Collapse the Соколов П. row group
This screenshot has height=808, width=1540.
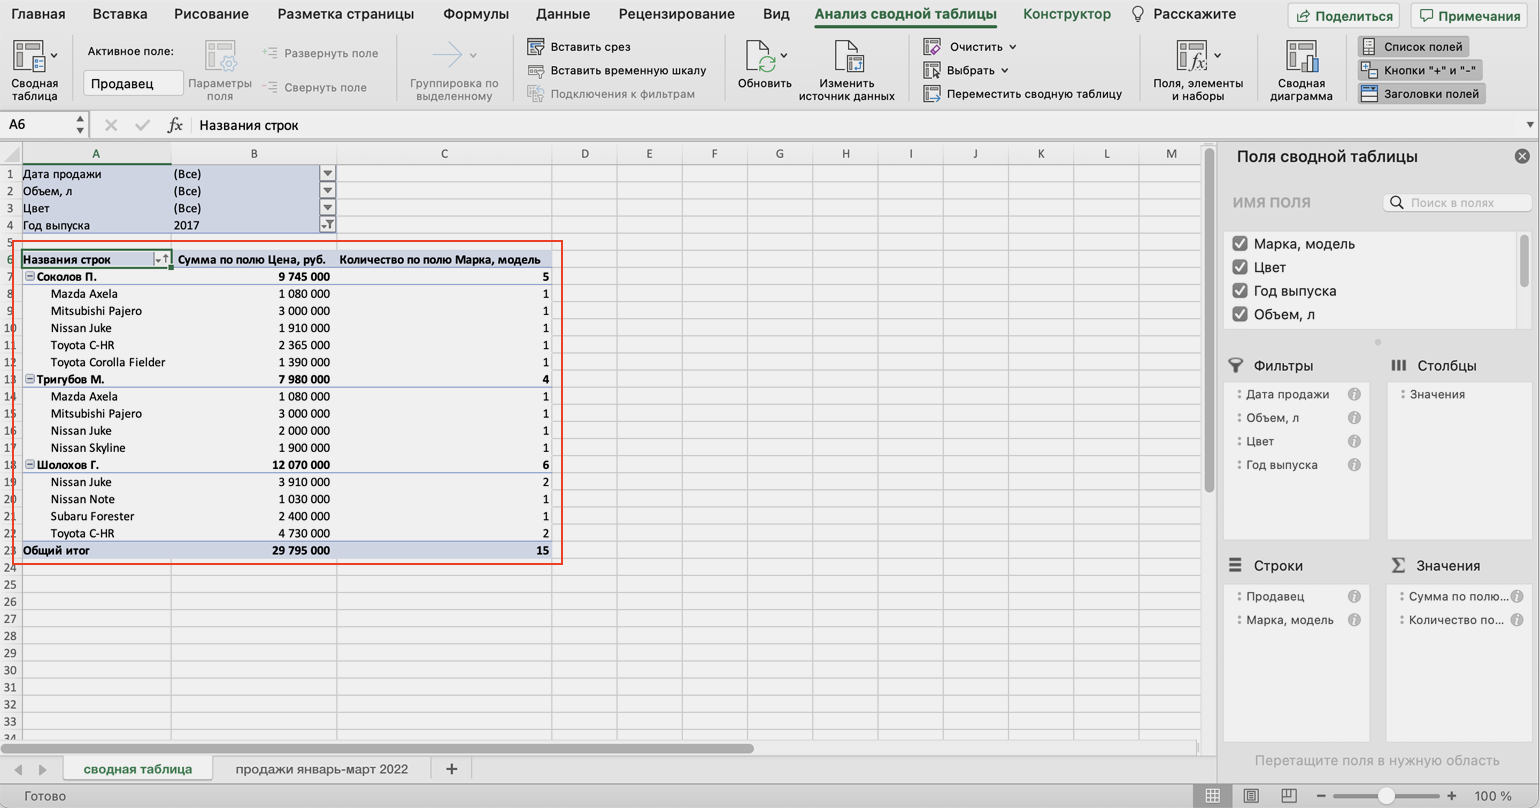(x=29, y=277)
